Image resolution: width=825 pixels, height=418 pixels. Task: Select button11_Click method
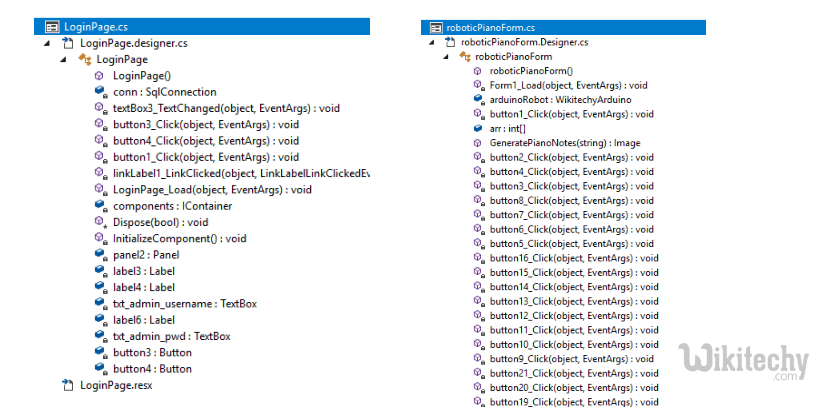point(574,330)
